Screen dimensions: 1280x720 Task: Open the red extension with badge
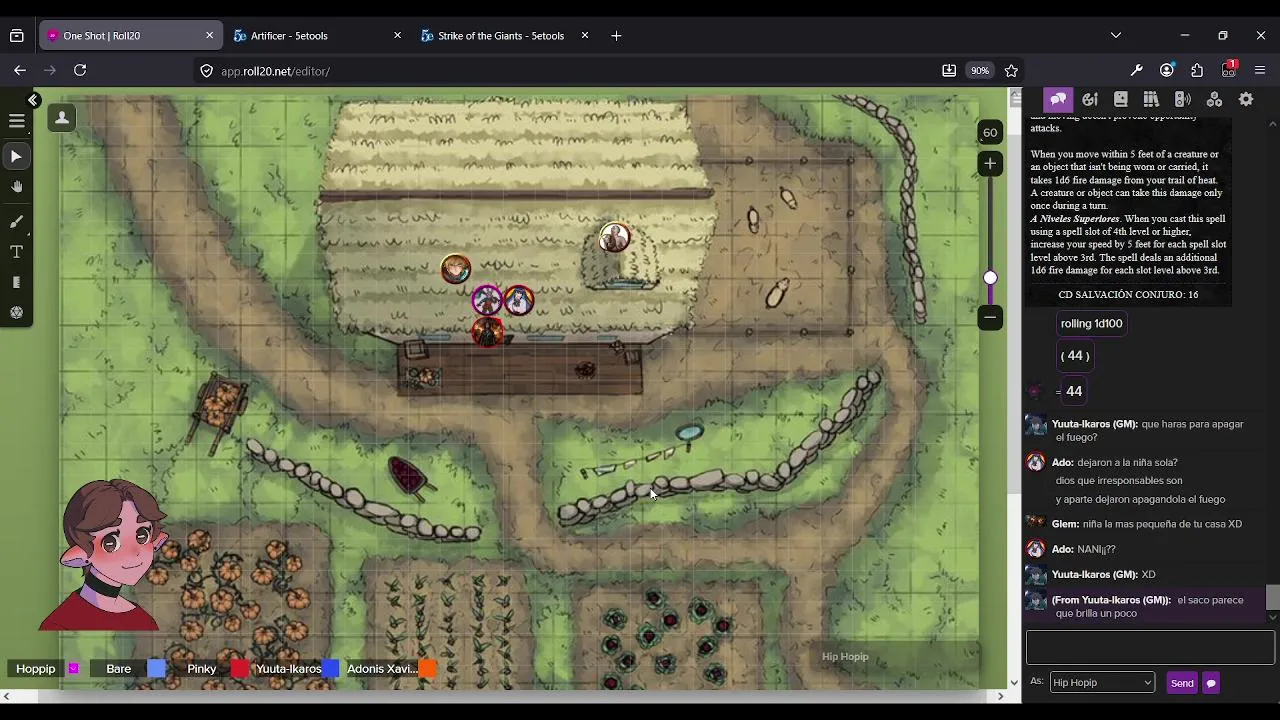tap(1229, 70)
